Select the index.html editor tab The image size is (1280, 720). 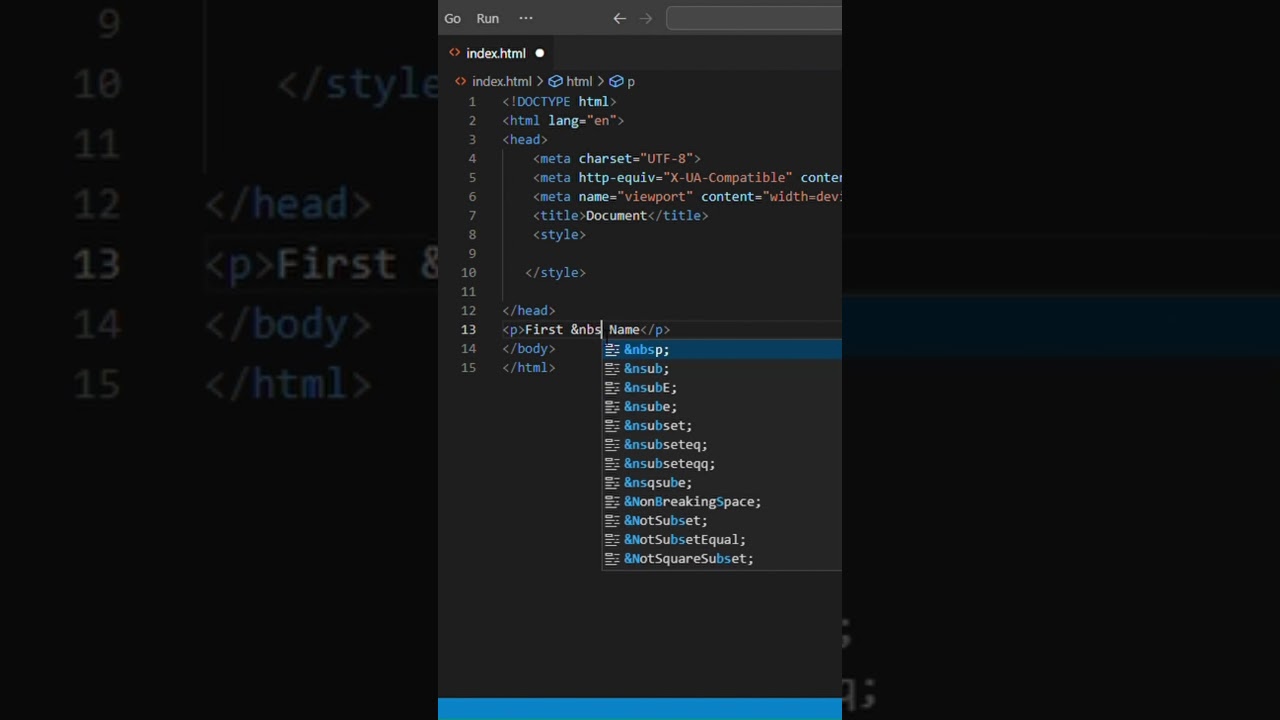click(x=496, y=53)
